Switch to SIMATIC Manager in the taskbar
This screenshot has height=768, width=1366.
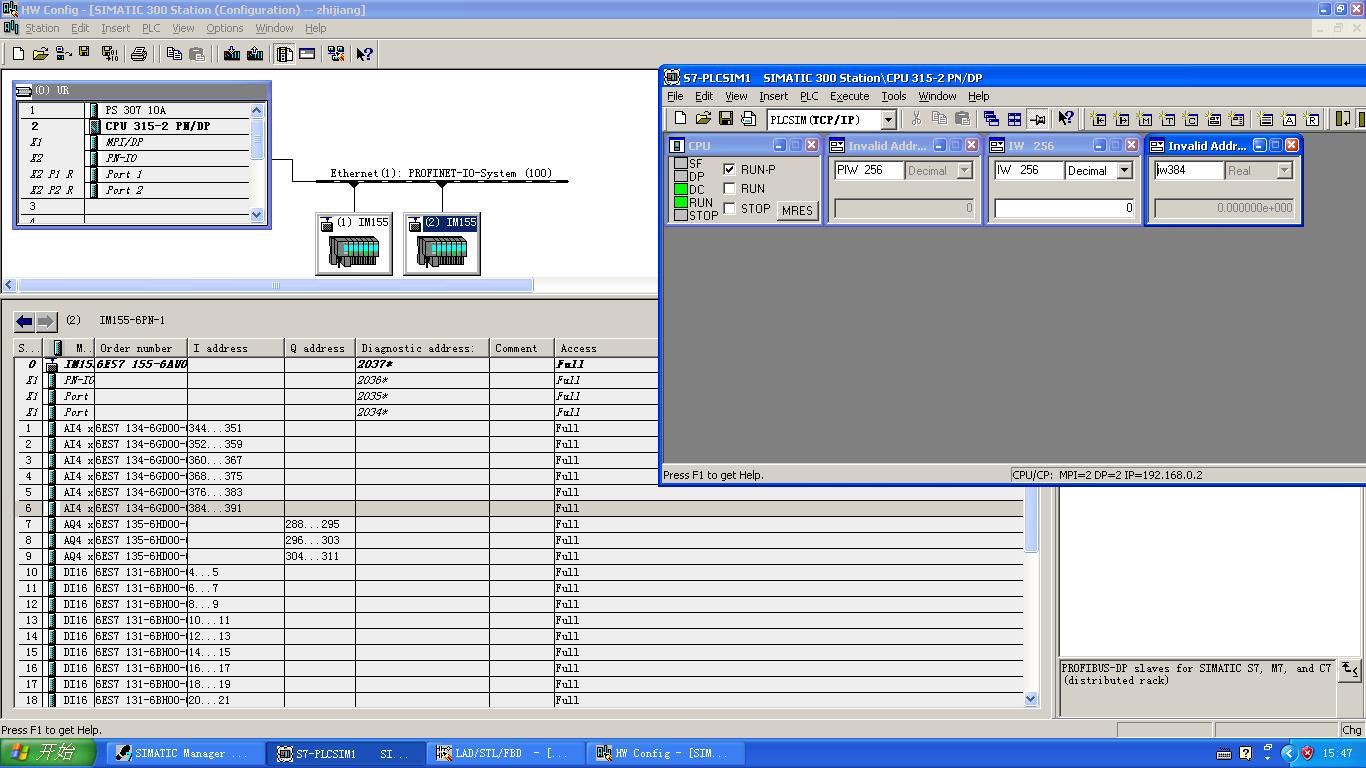(x=186, y=753)
